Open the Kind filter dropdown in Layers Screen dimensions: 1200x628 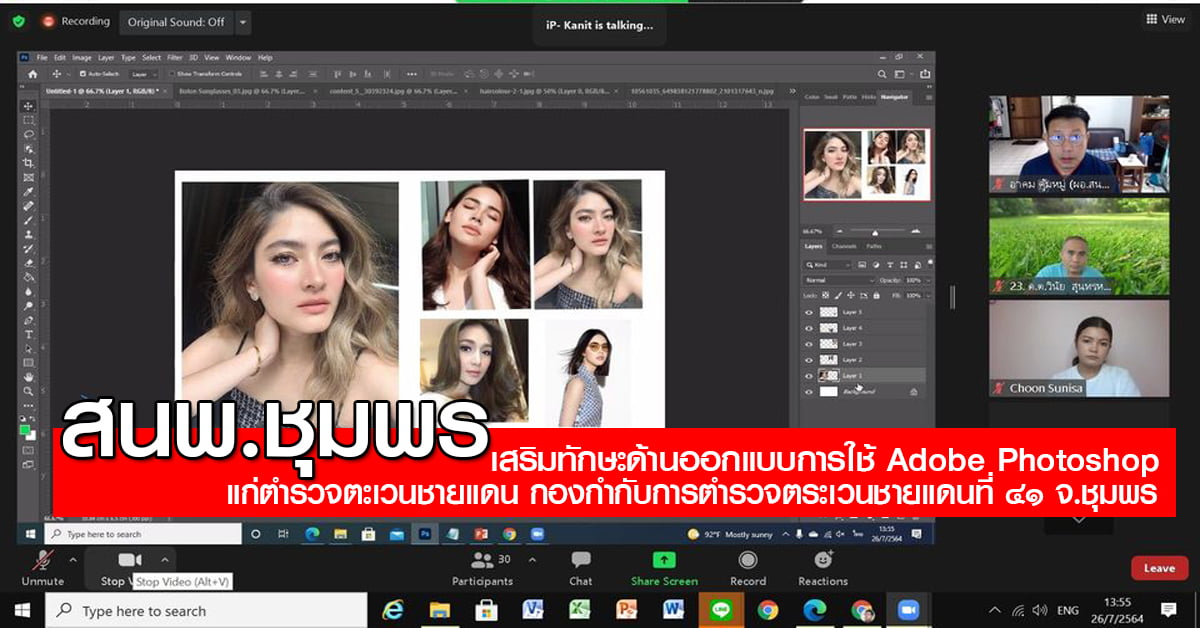(829, 265)
